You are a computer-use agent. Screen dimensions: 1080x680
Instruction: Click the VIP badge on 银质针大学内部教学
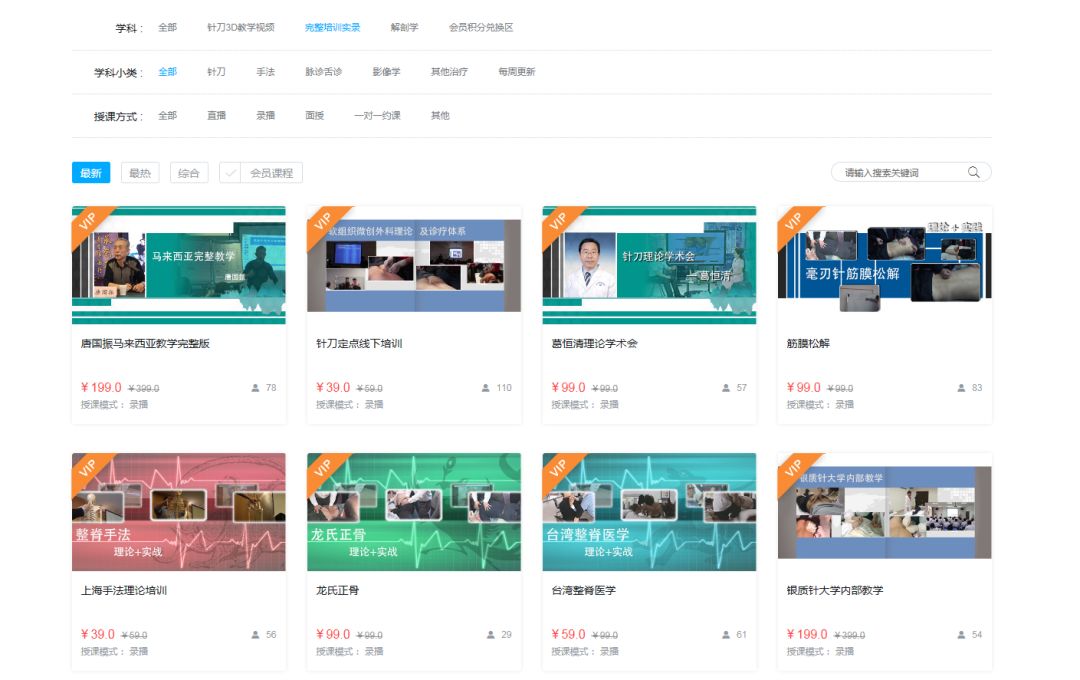pos(794,469)
